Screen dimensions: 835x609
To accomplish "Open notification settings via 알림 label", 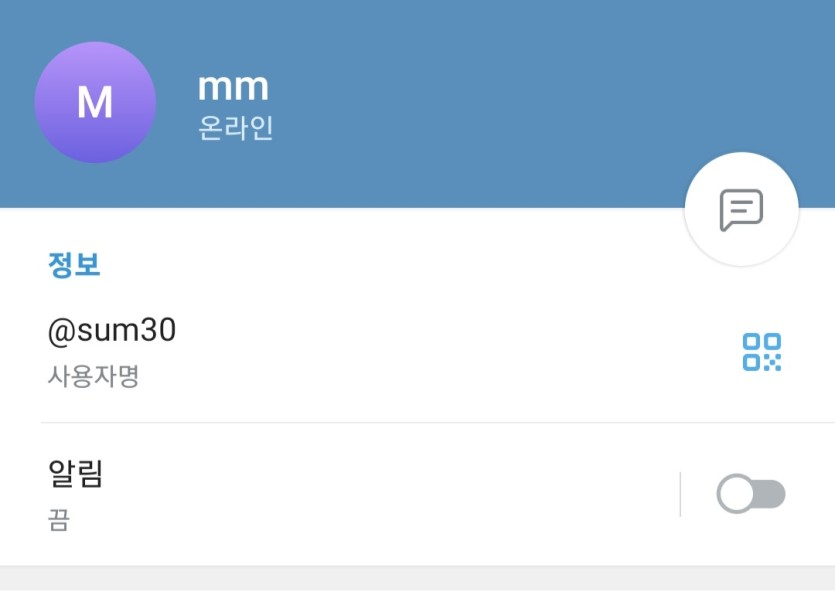I will click(75, 473).
